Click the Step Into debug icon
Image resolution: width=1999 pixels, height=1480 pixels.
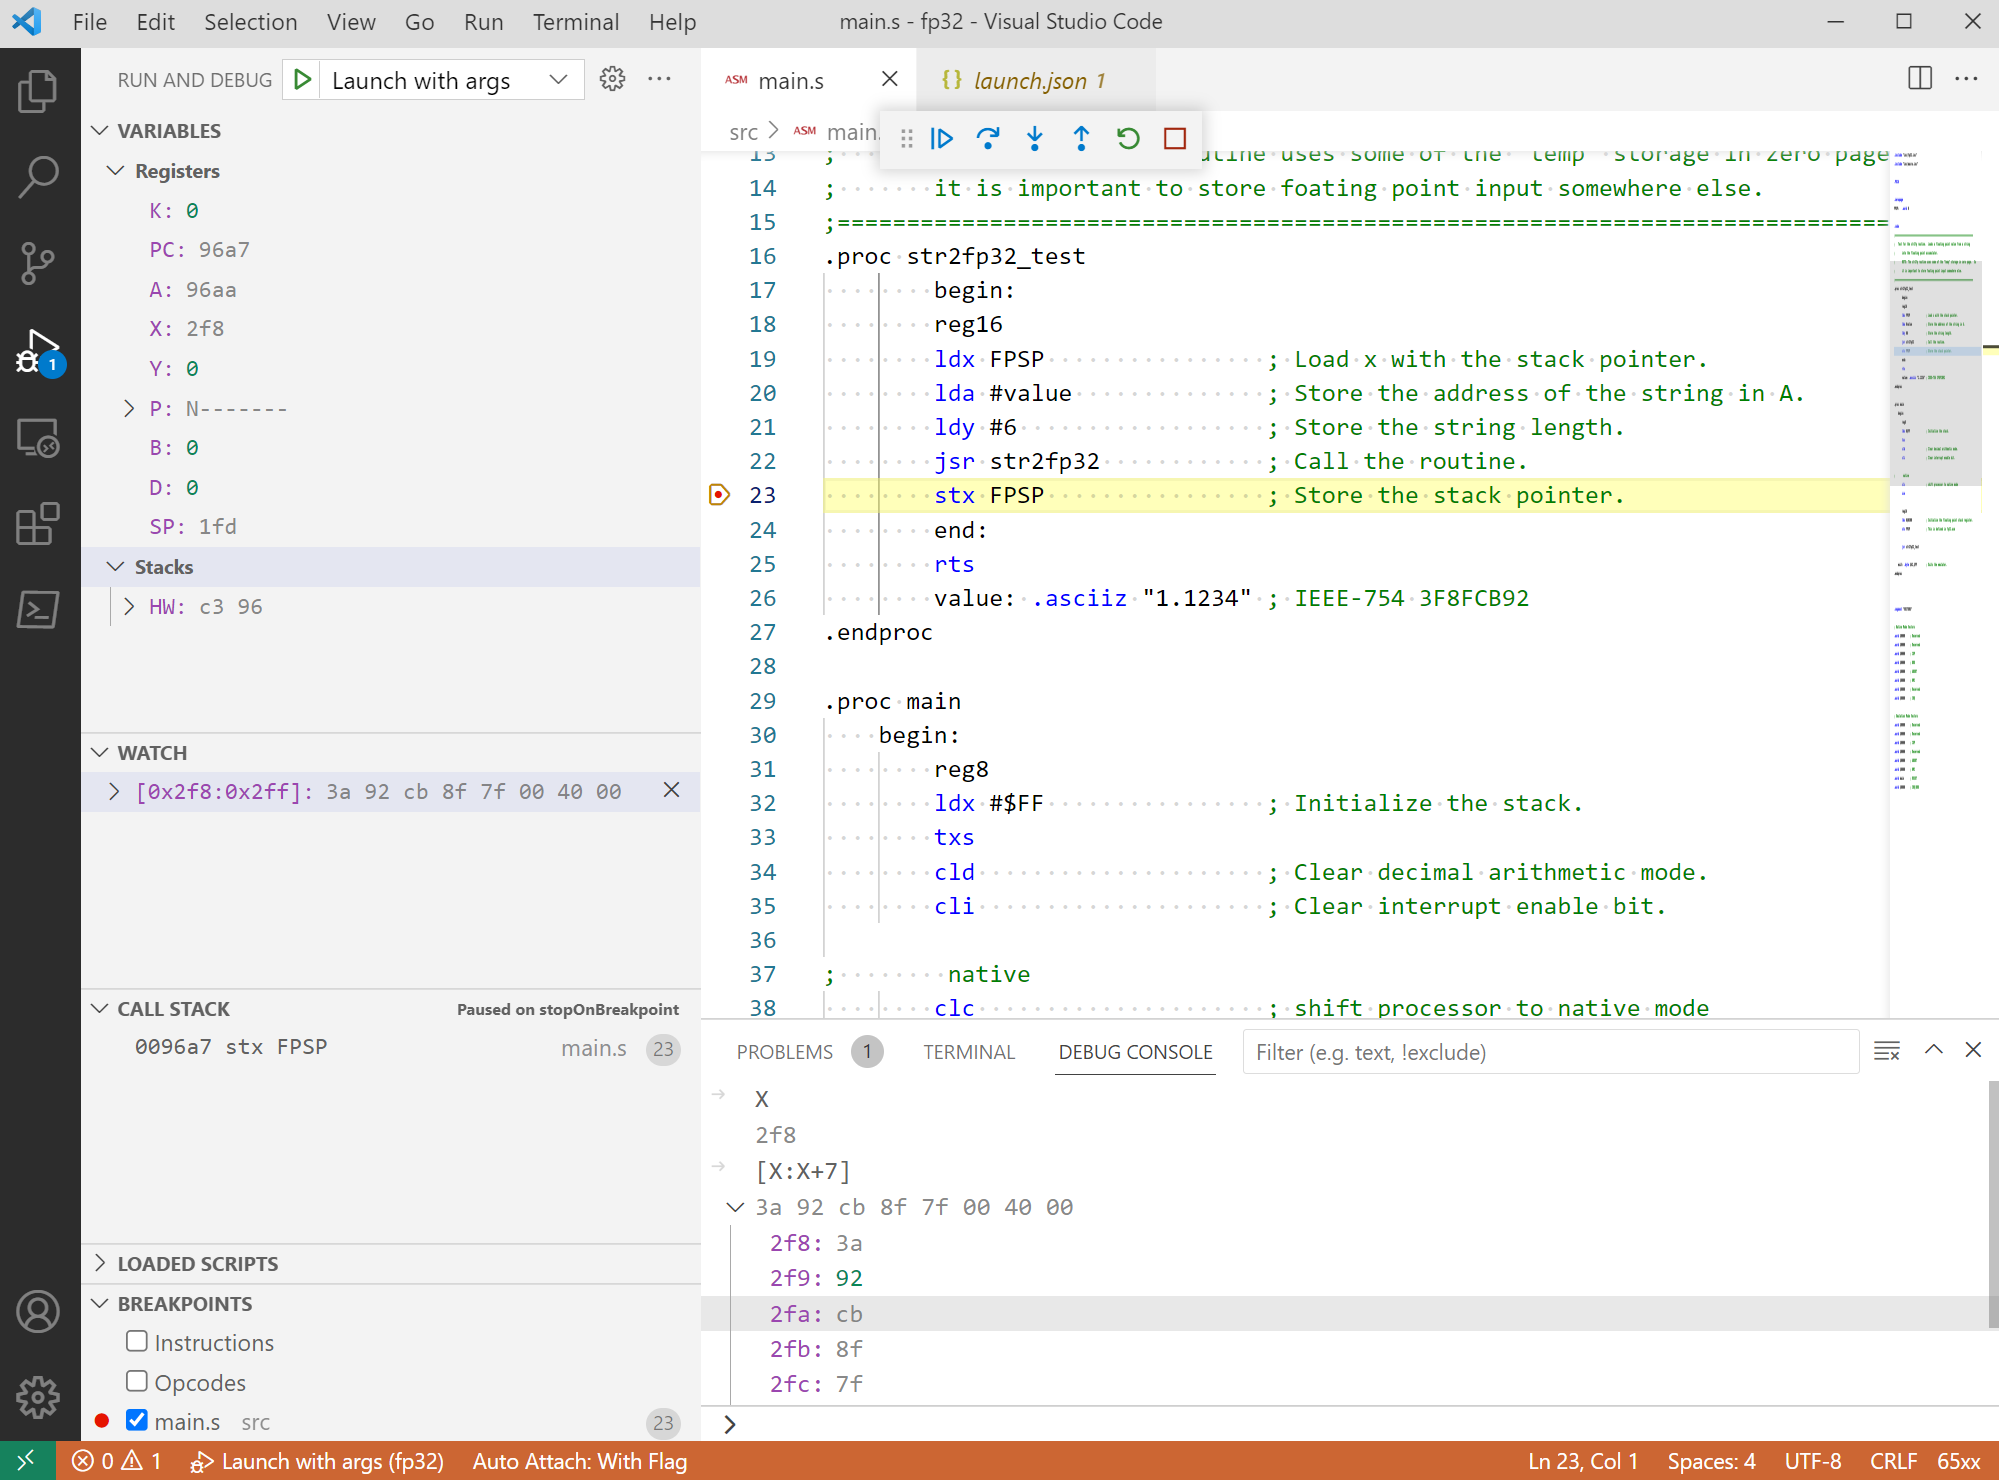click(x=1035, y=138)
